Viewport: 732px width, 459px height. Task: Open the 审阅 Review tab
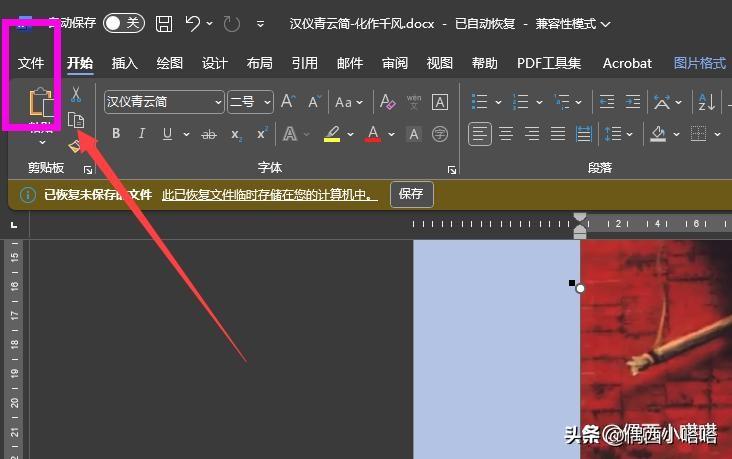[x=395, y=63]
